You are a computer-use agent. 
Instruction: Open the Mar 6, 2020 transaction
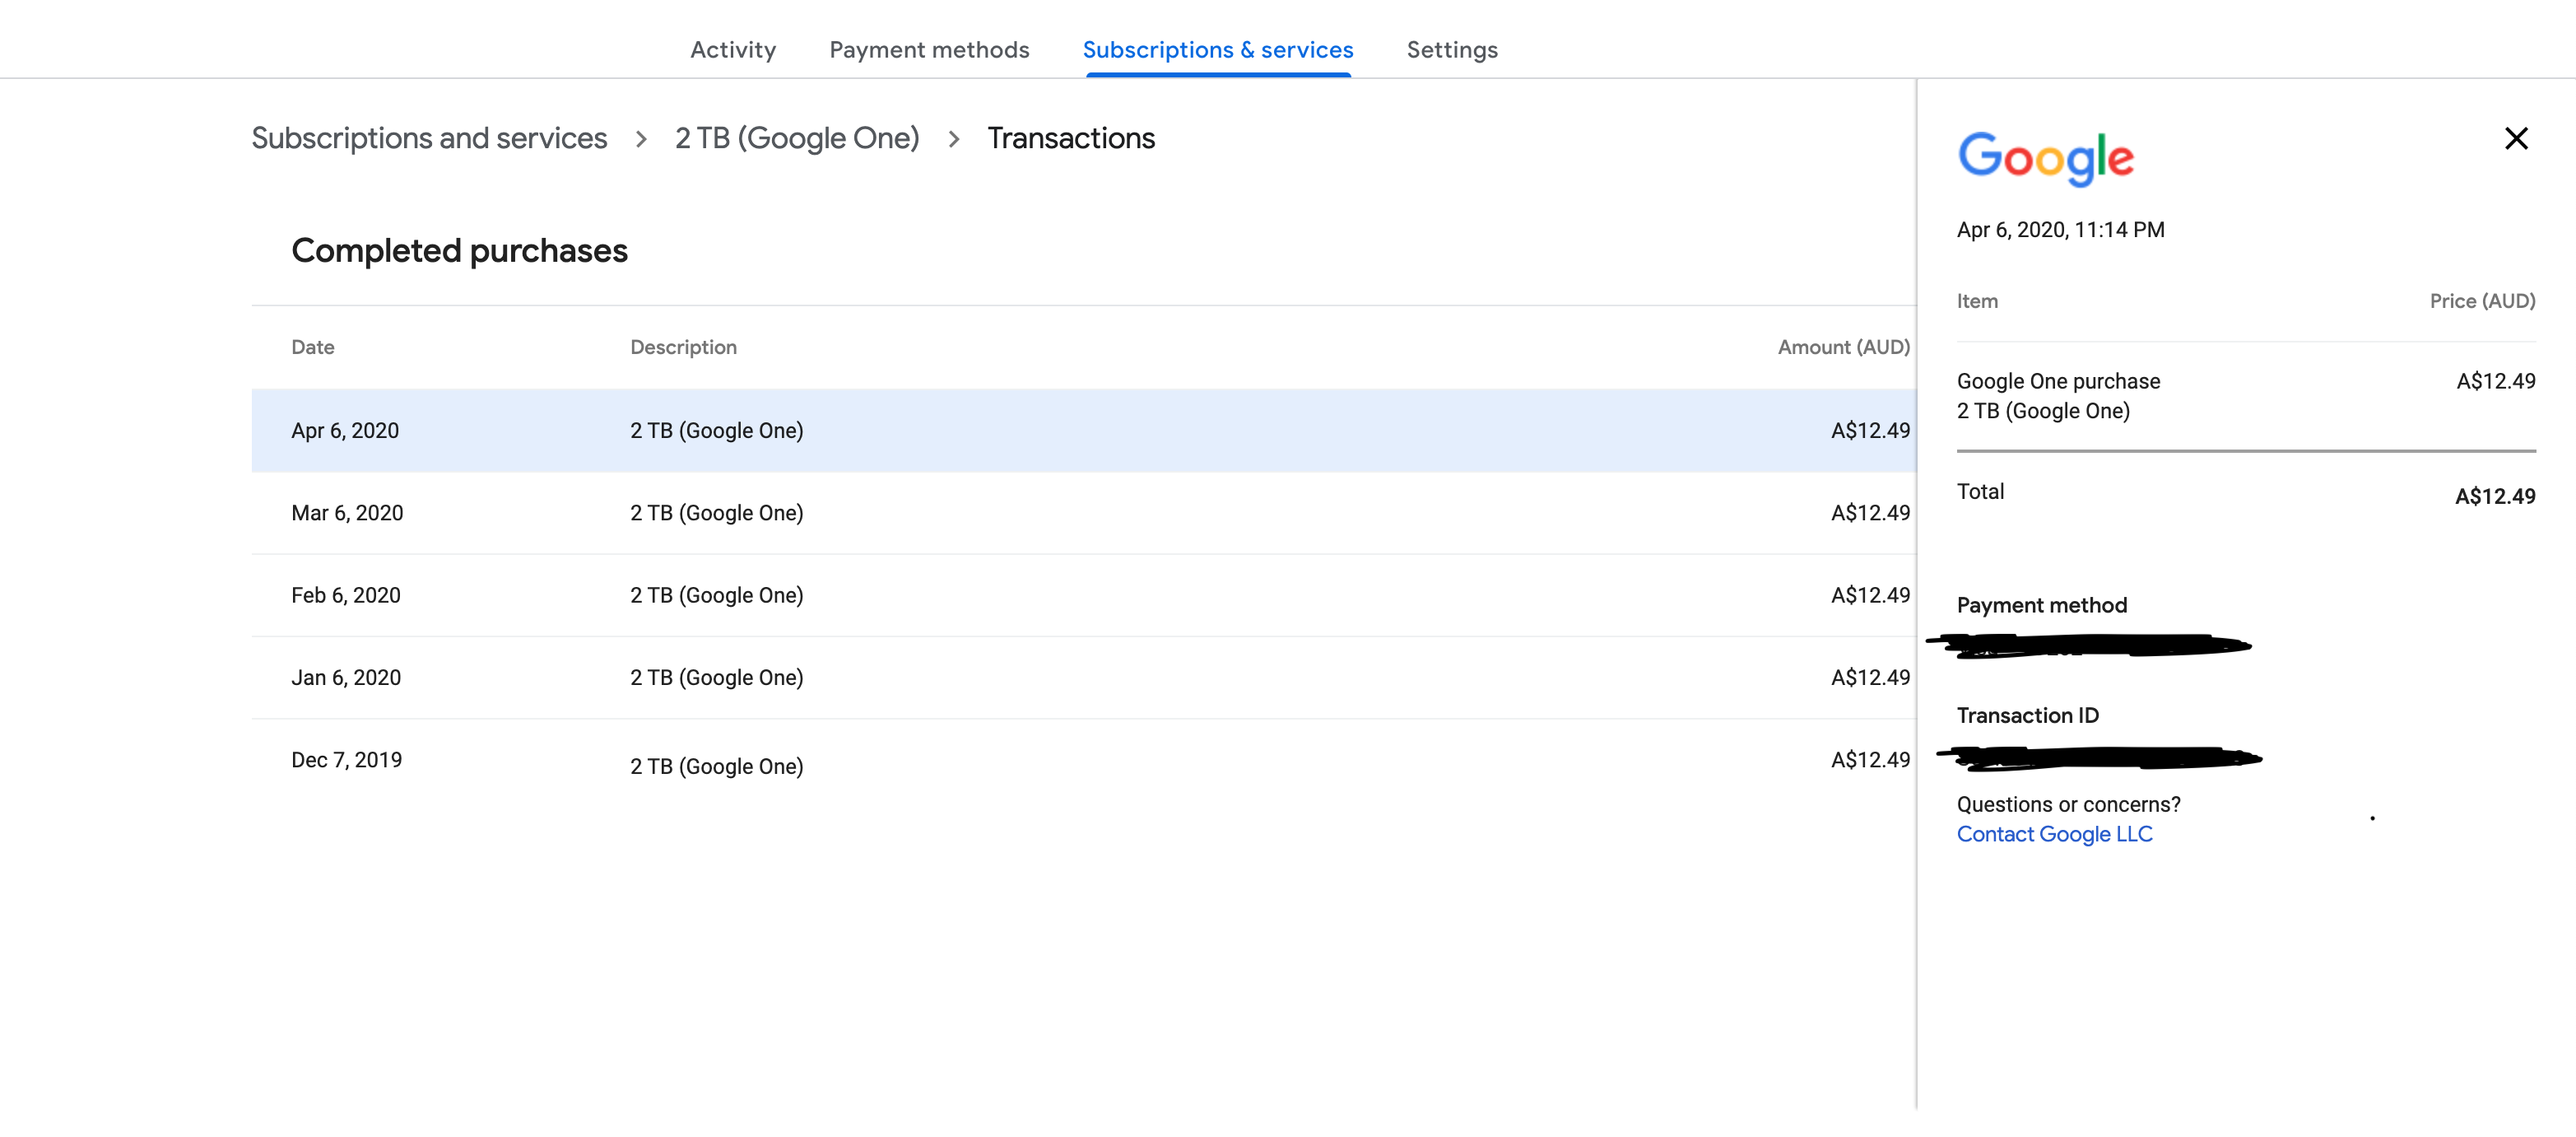tap(1084, 513)
